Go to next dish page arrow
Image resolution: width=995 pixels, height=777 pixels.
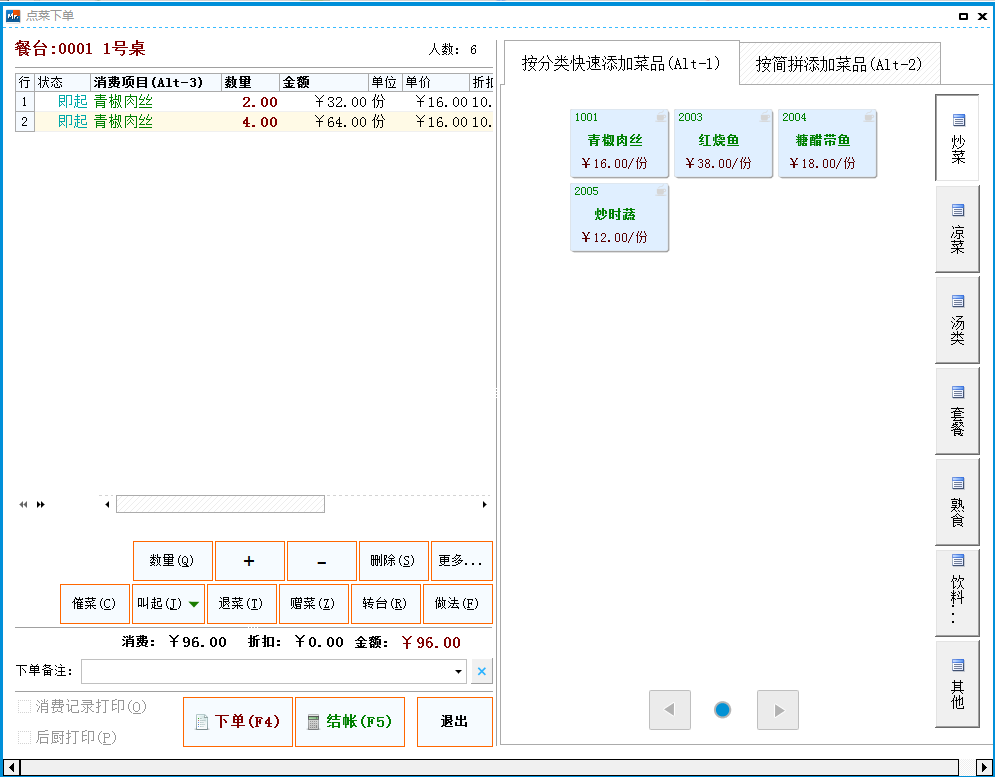(x=778, y=710)
